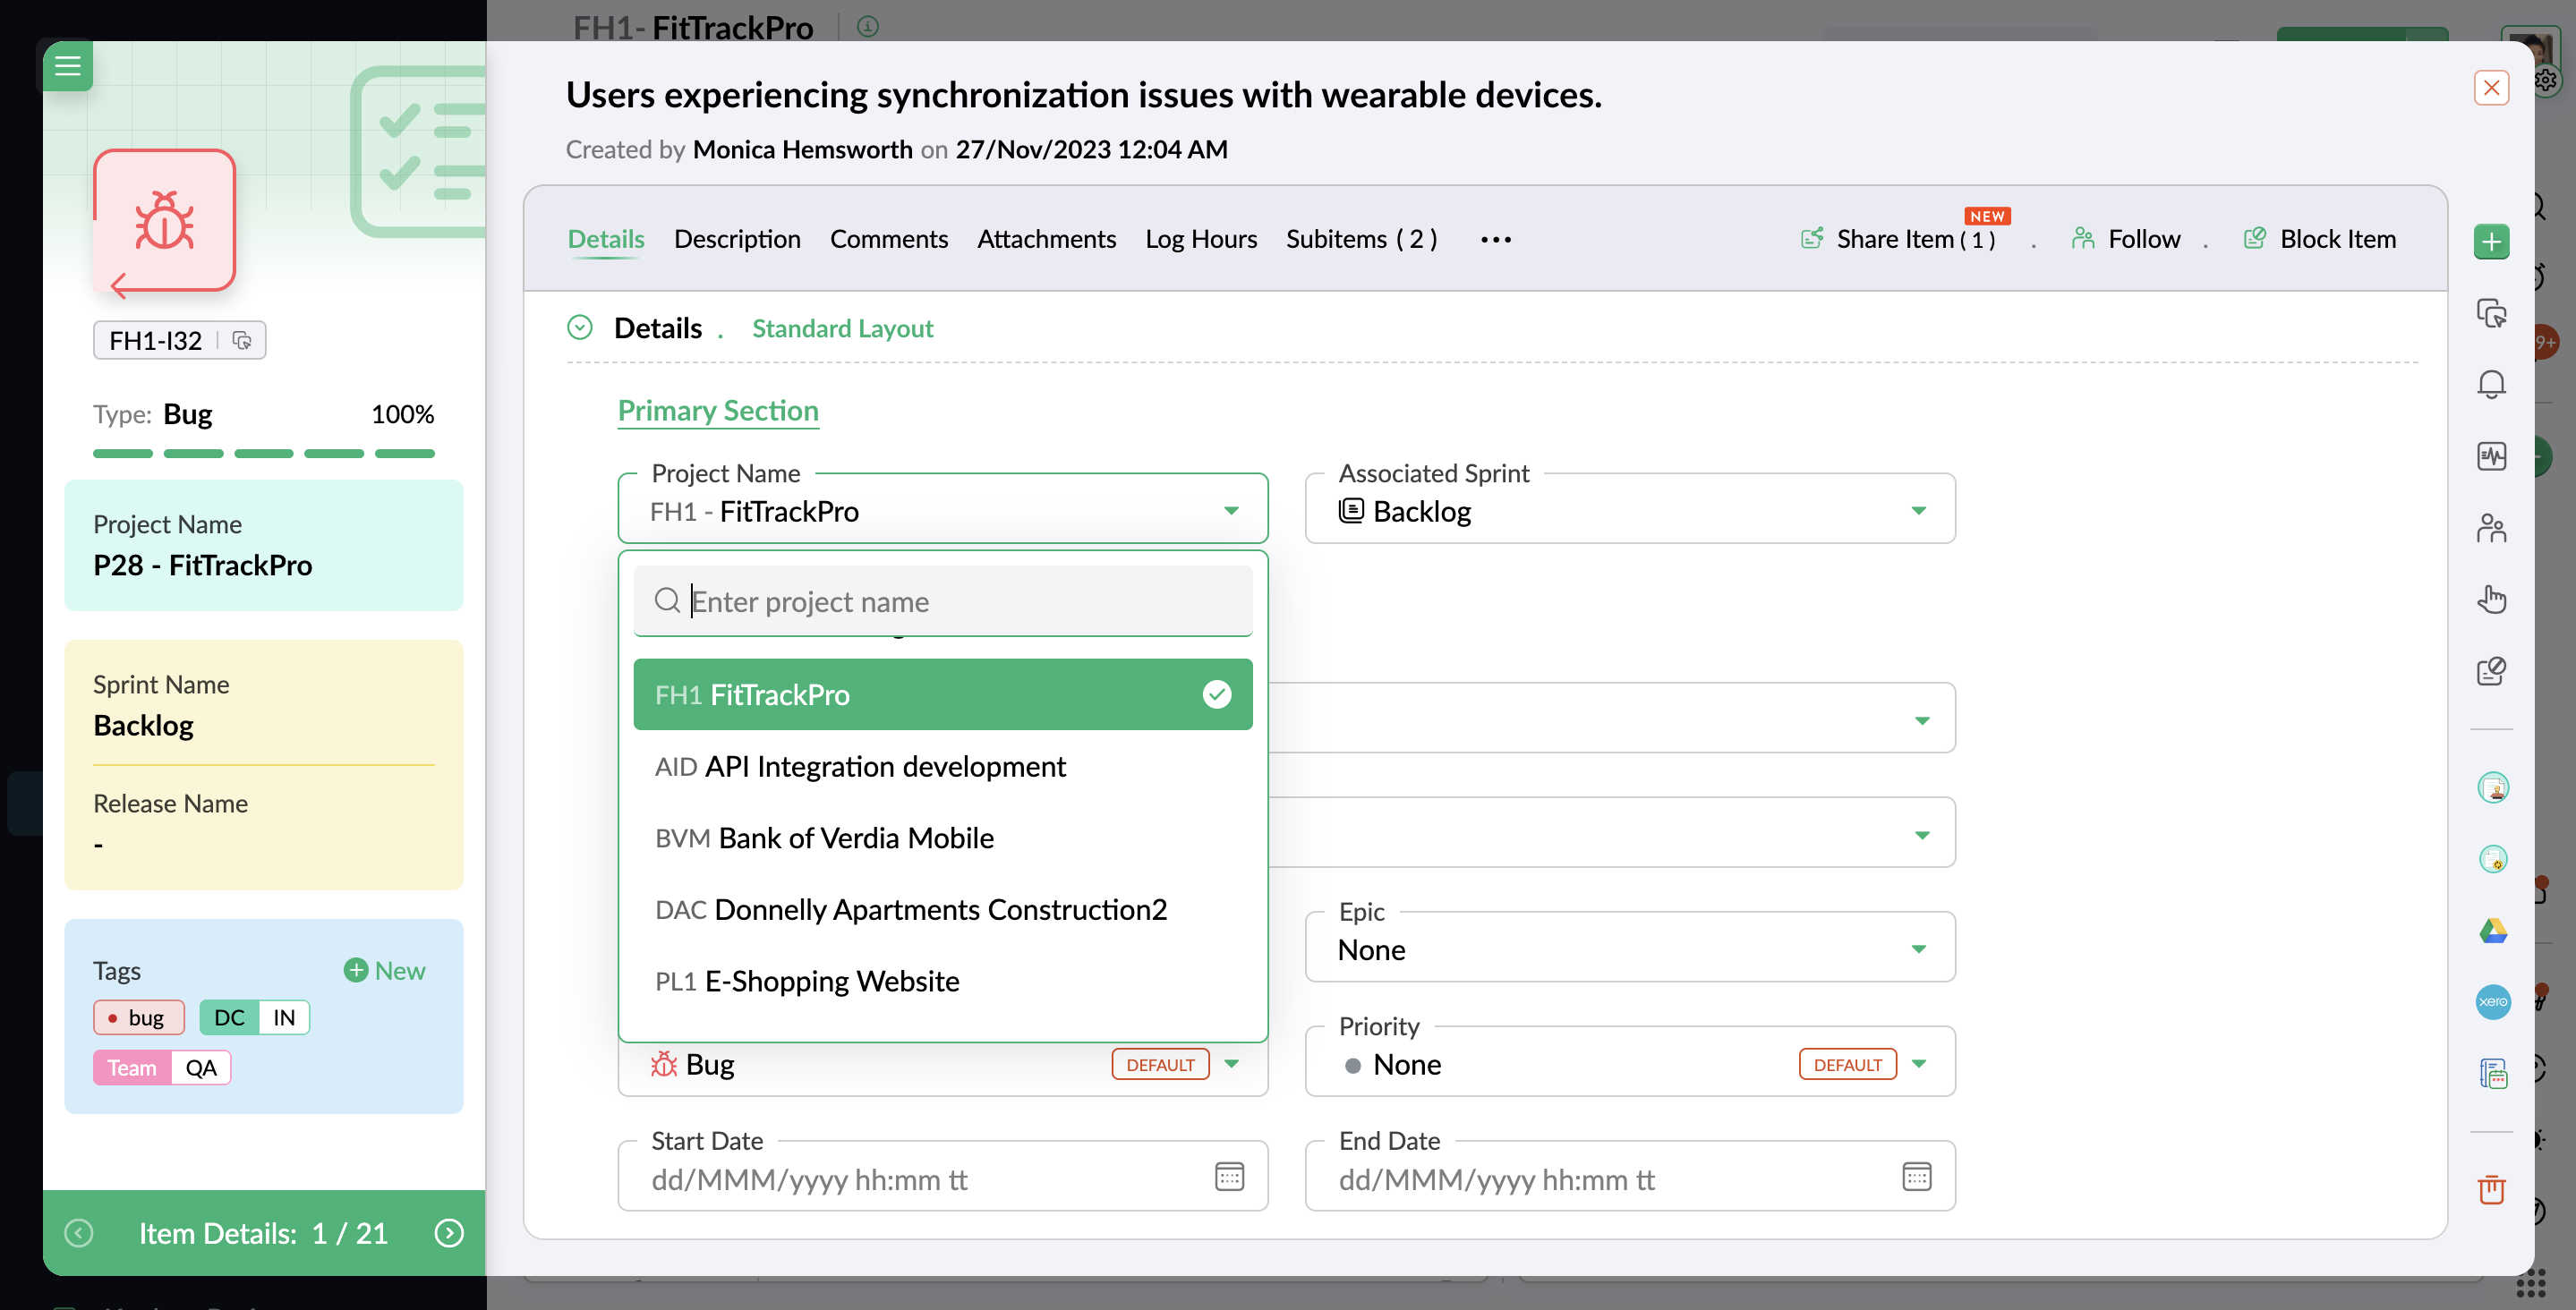Switch to the Description tab
2576x1310 pixels.
click(737, 239)
